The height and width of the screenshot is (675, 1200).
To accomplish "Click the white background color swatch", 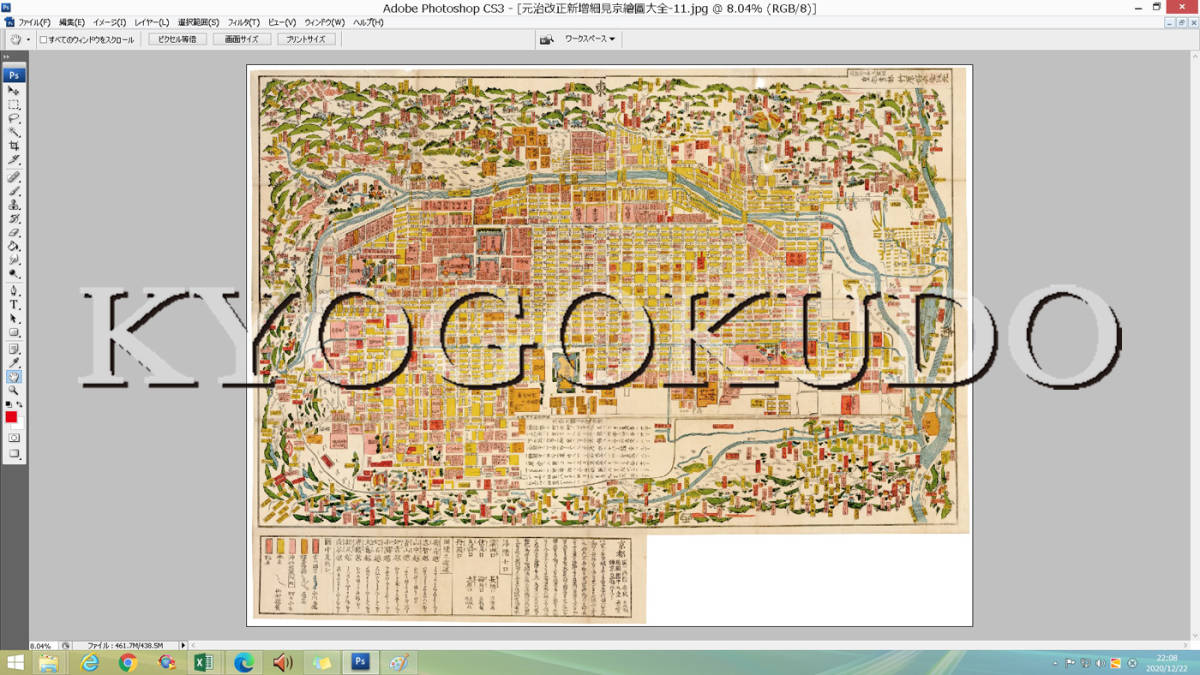I will 18,423.
